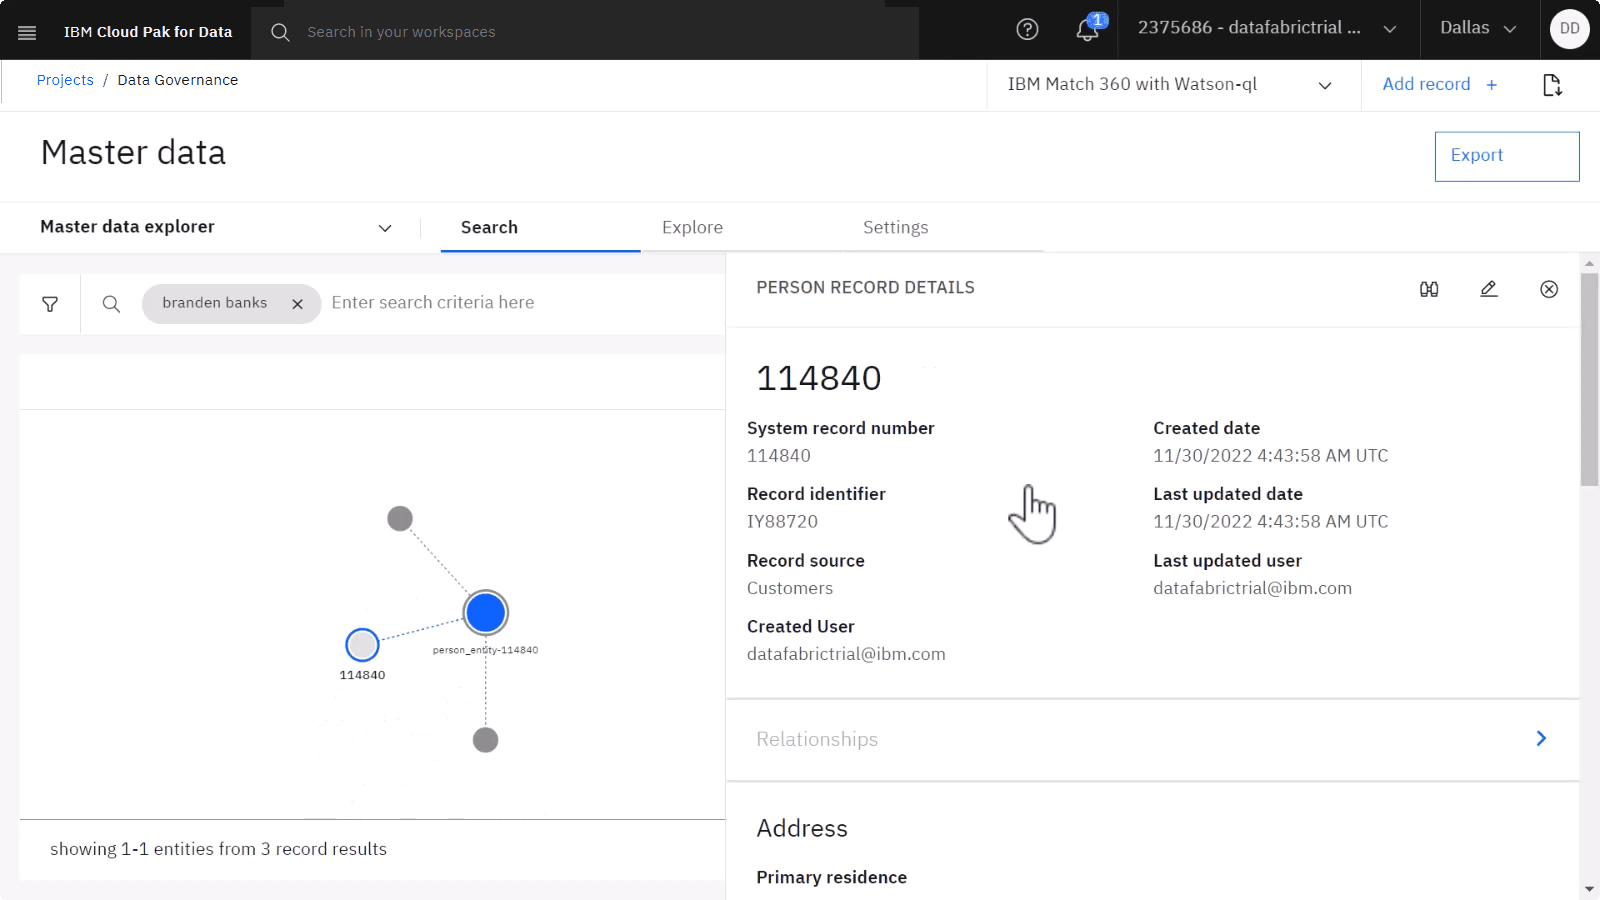
Task: Close the Person Record Details panel
Action: [1549, 289]
